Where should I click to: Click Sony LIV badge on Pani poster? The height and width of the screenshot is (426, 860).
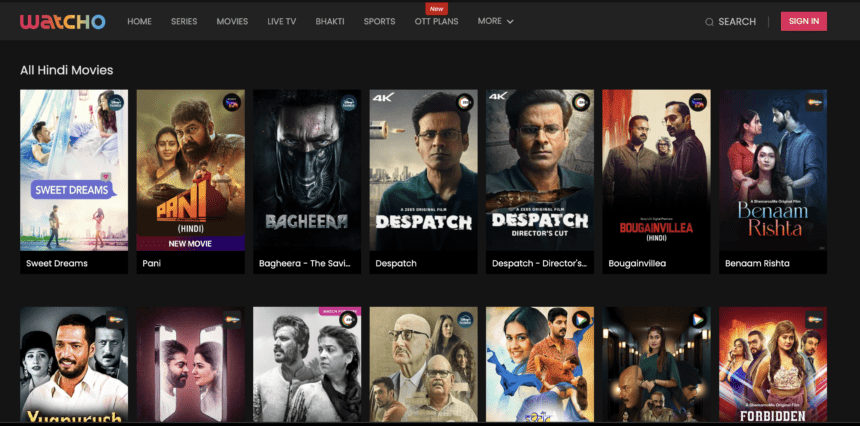coord(232,103)
